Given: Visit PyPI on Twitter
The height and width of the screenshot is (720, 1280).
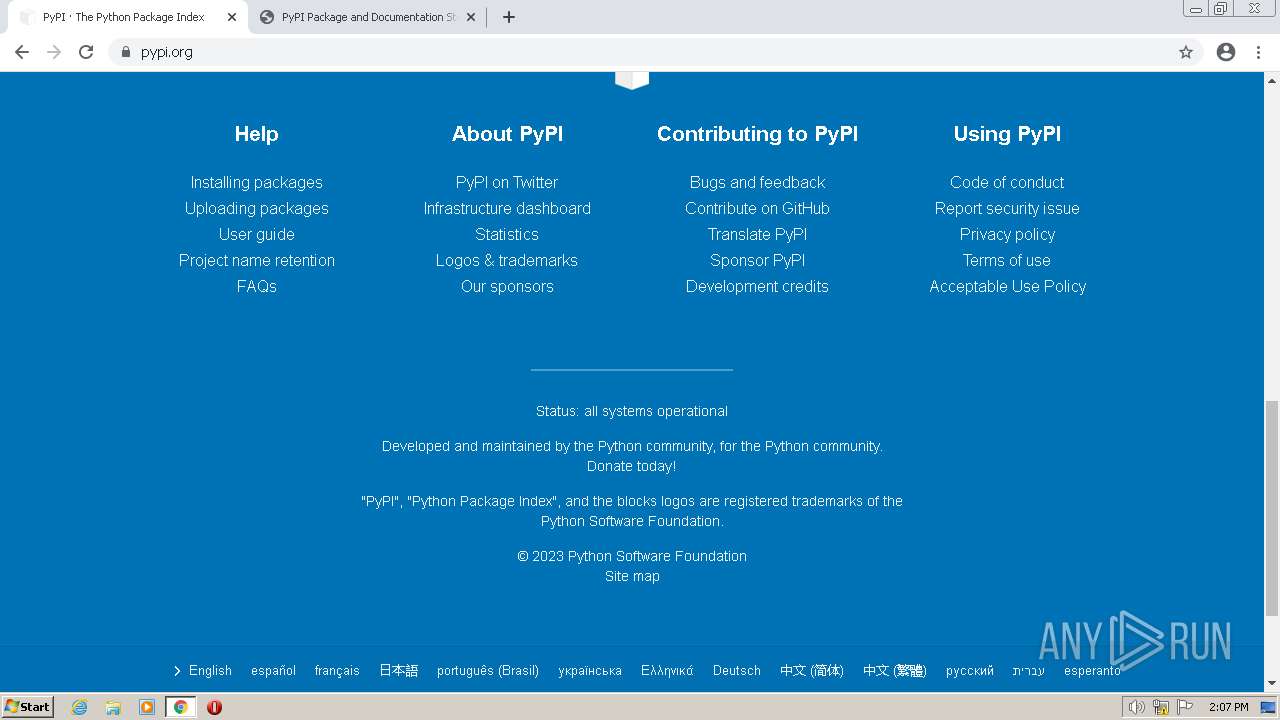Looking at the screenshot, I should tap(507, 182).
